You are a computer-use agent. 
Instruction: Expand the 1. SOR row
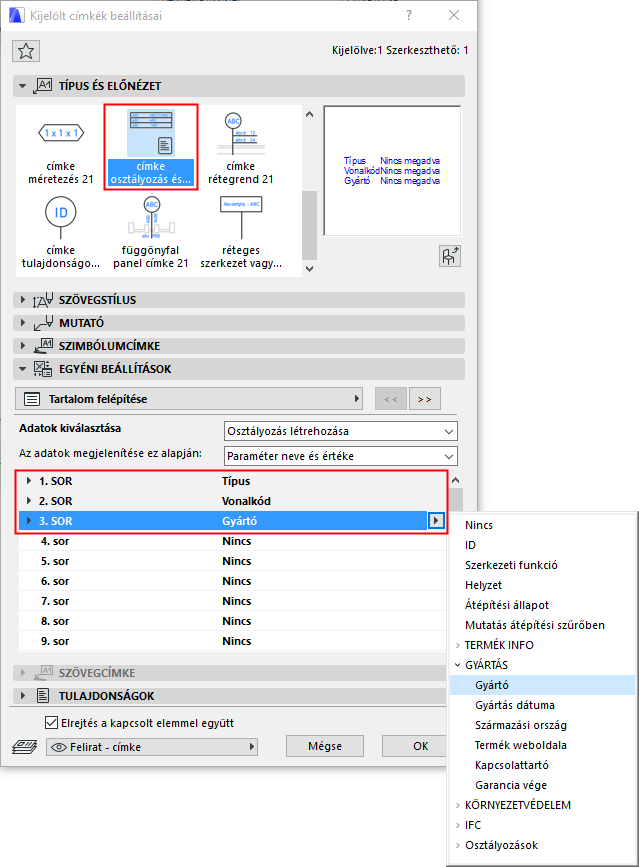click(x=29, y=481)
